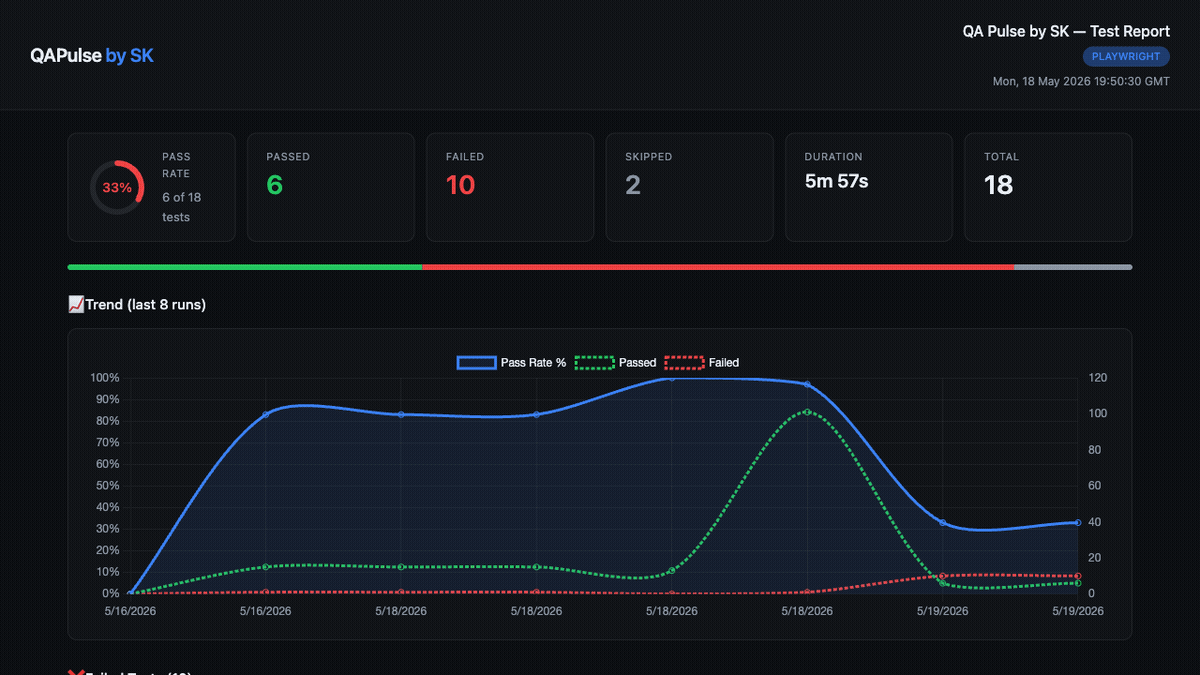Toggle the Pass Rate % legend item
The width and height of the screenshot is (1200, 675).
[x=511, y=363]
